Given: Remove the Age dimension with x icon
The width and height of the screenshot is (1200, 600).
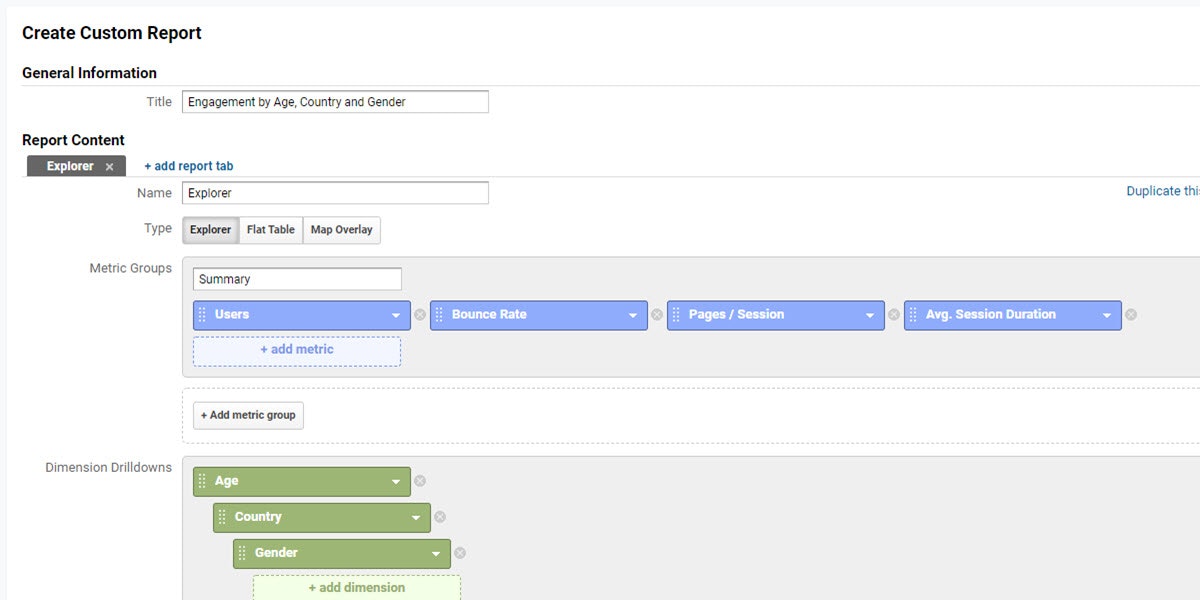Looking at the screenshot, I should click(x=420, y=481).
